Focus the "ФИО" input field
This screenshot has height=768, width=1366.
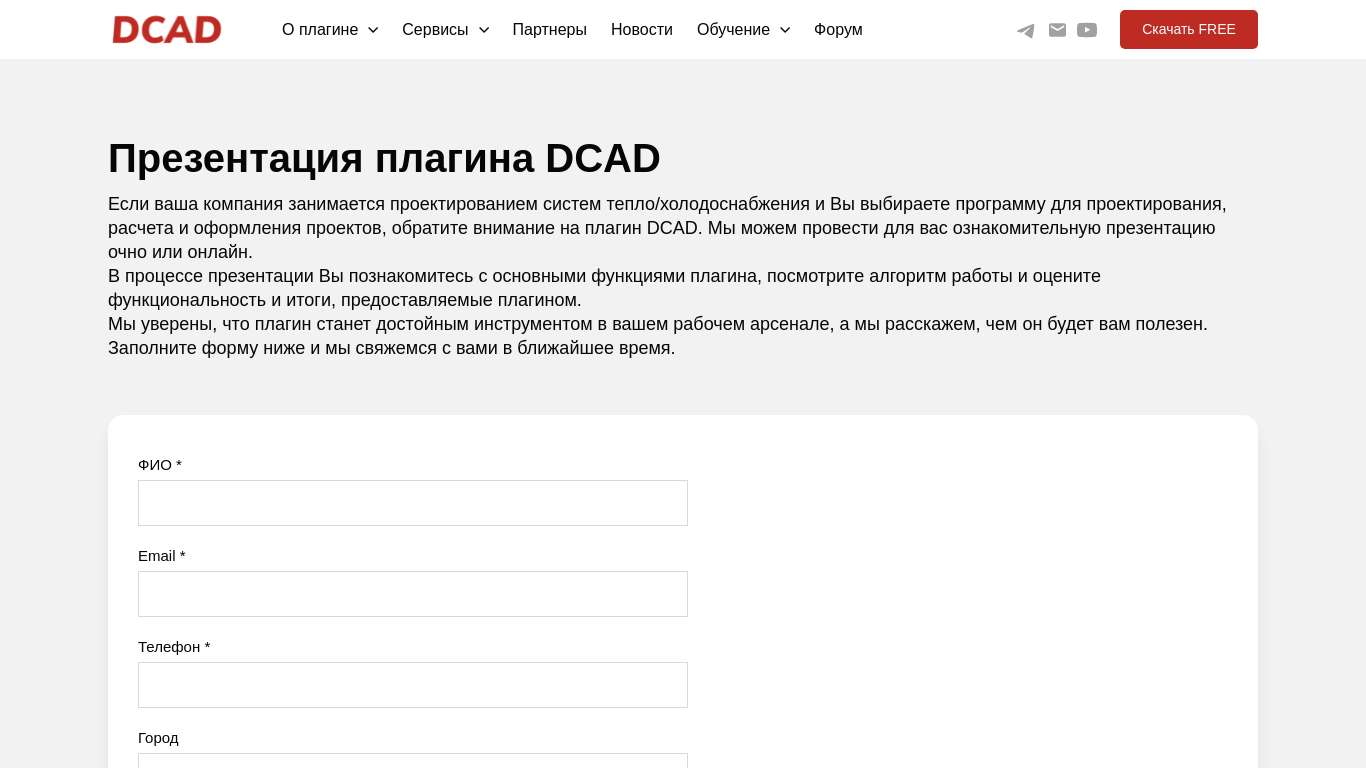pyautogui.click(x=413, y=503)
